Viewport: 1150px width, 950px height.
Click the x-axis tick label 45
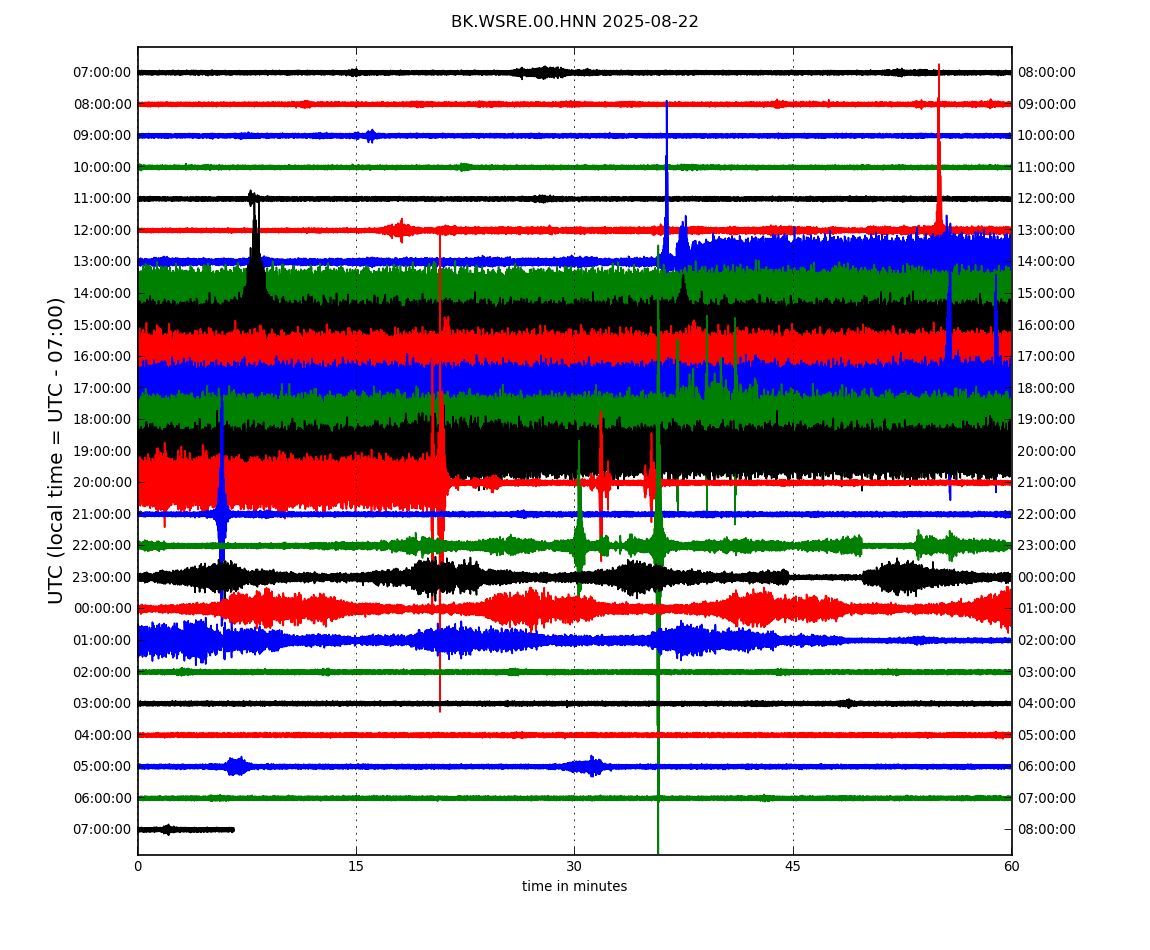click(x=793, y=866)
